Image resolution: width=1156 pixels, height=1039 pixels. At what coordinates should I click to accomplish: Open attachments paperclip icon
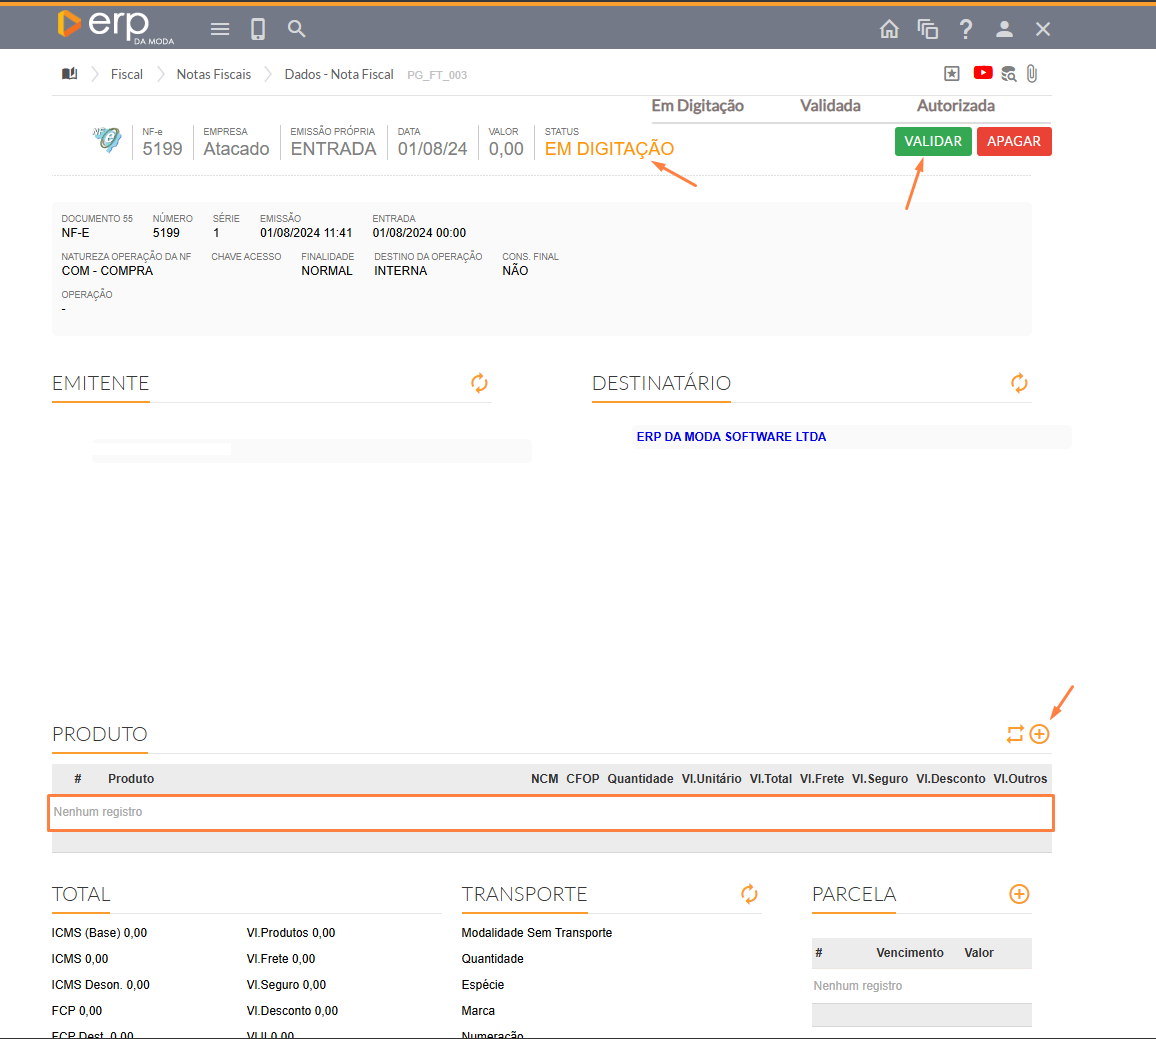(1033, 74)
